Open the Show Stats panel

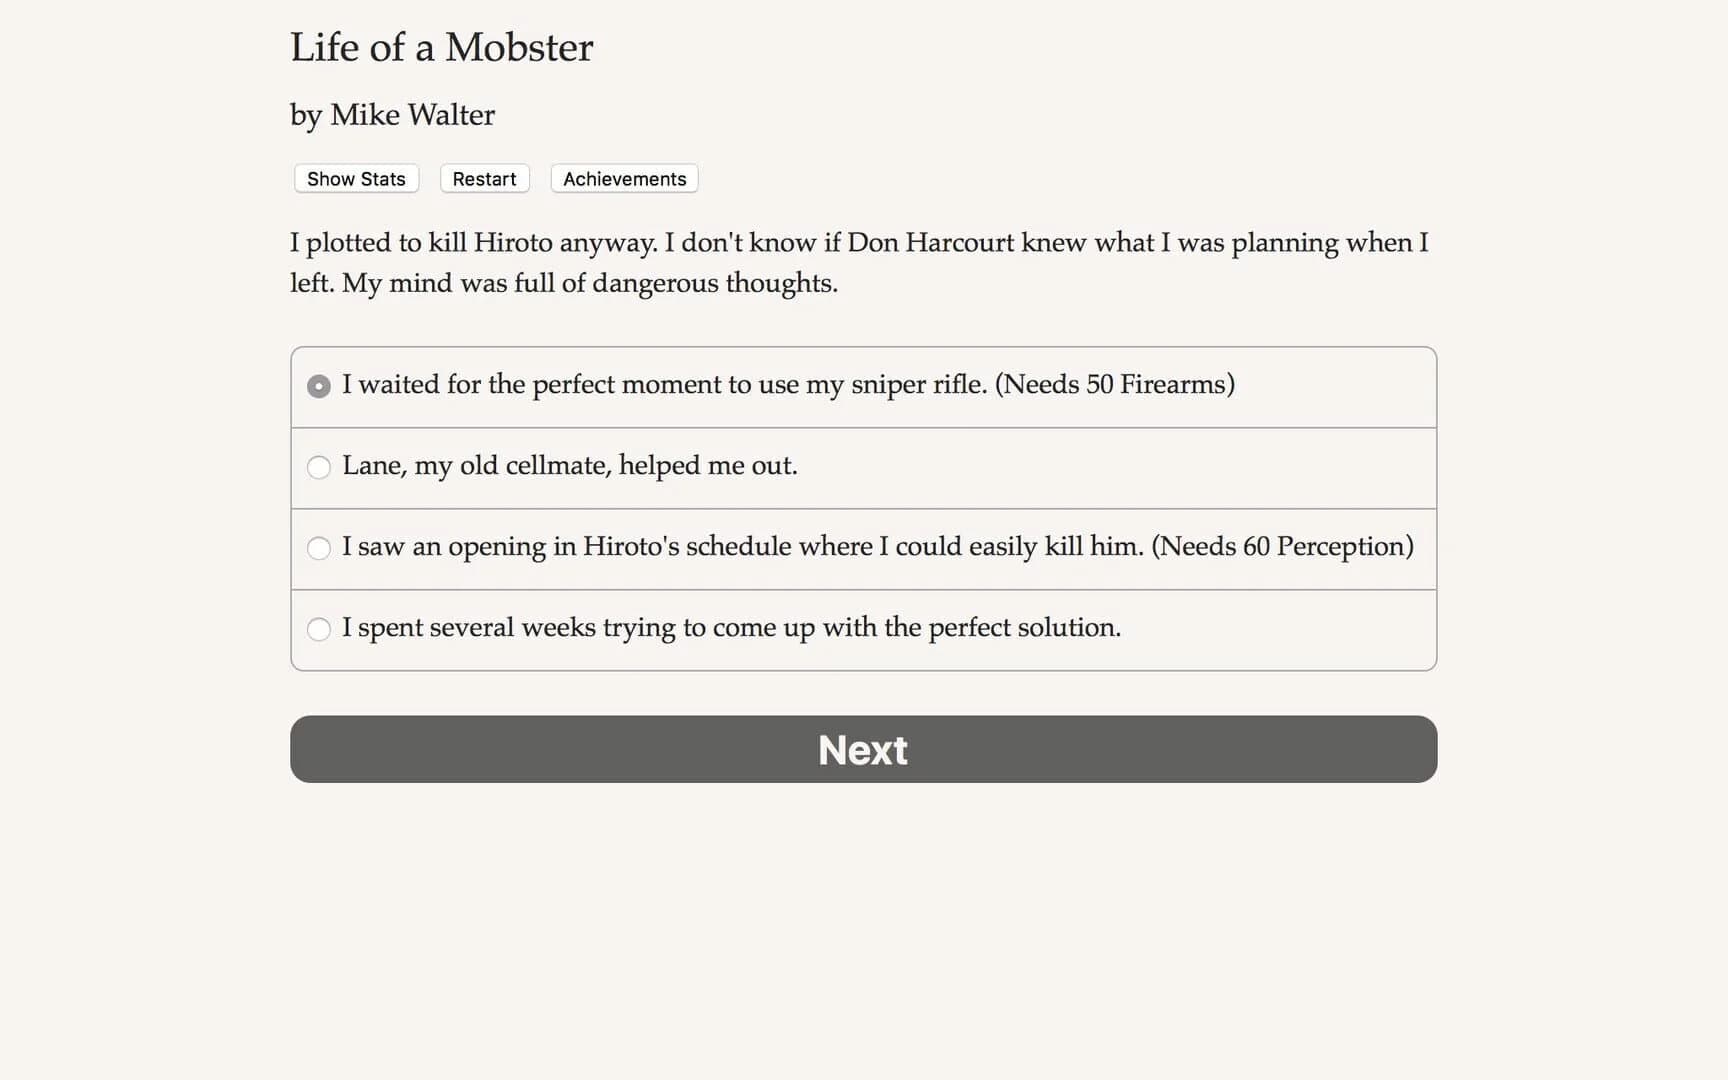click(355, 178)
